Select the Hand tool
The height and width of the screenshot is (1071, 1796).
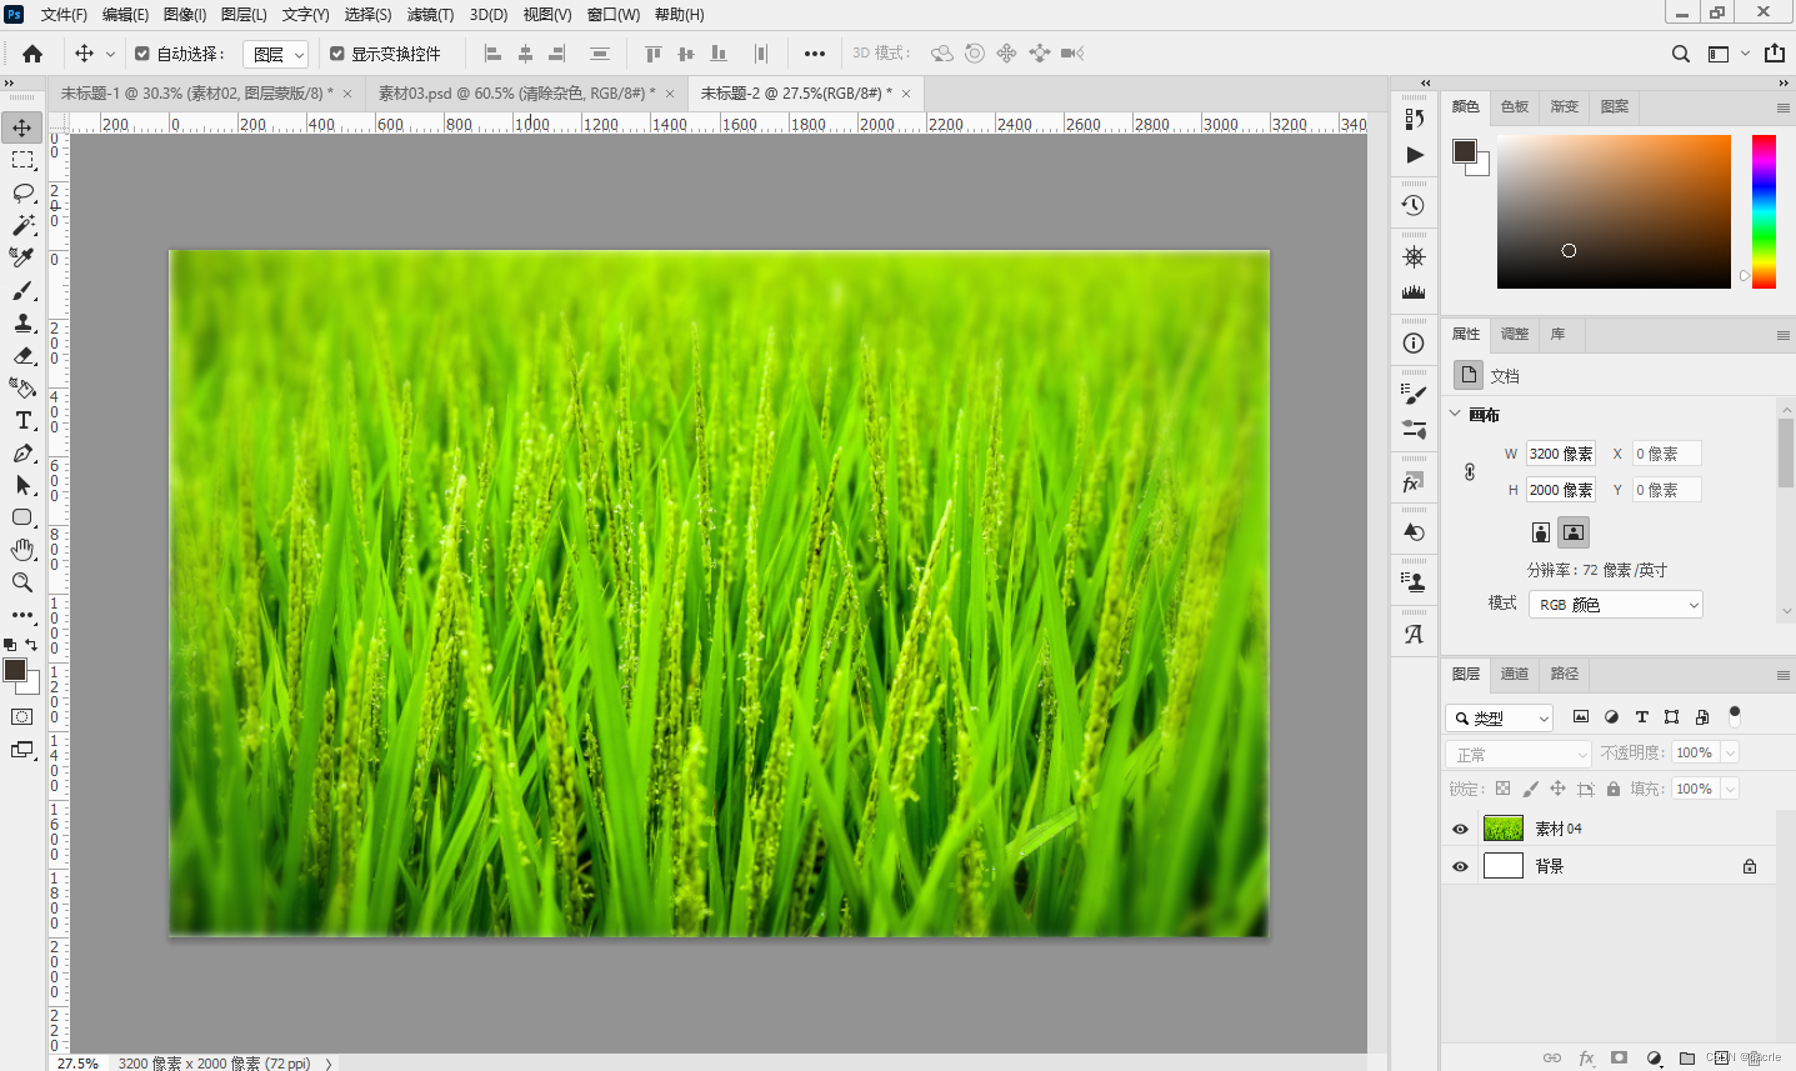point(22,549)
